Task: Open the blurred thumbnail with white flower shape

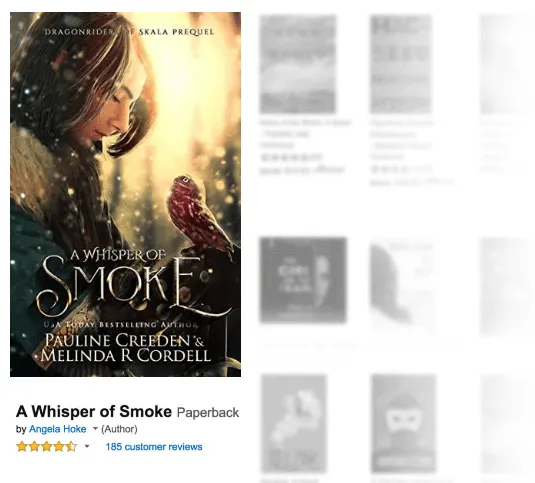Action: (x=294, y=424)
